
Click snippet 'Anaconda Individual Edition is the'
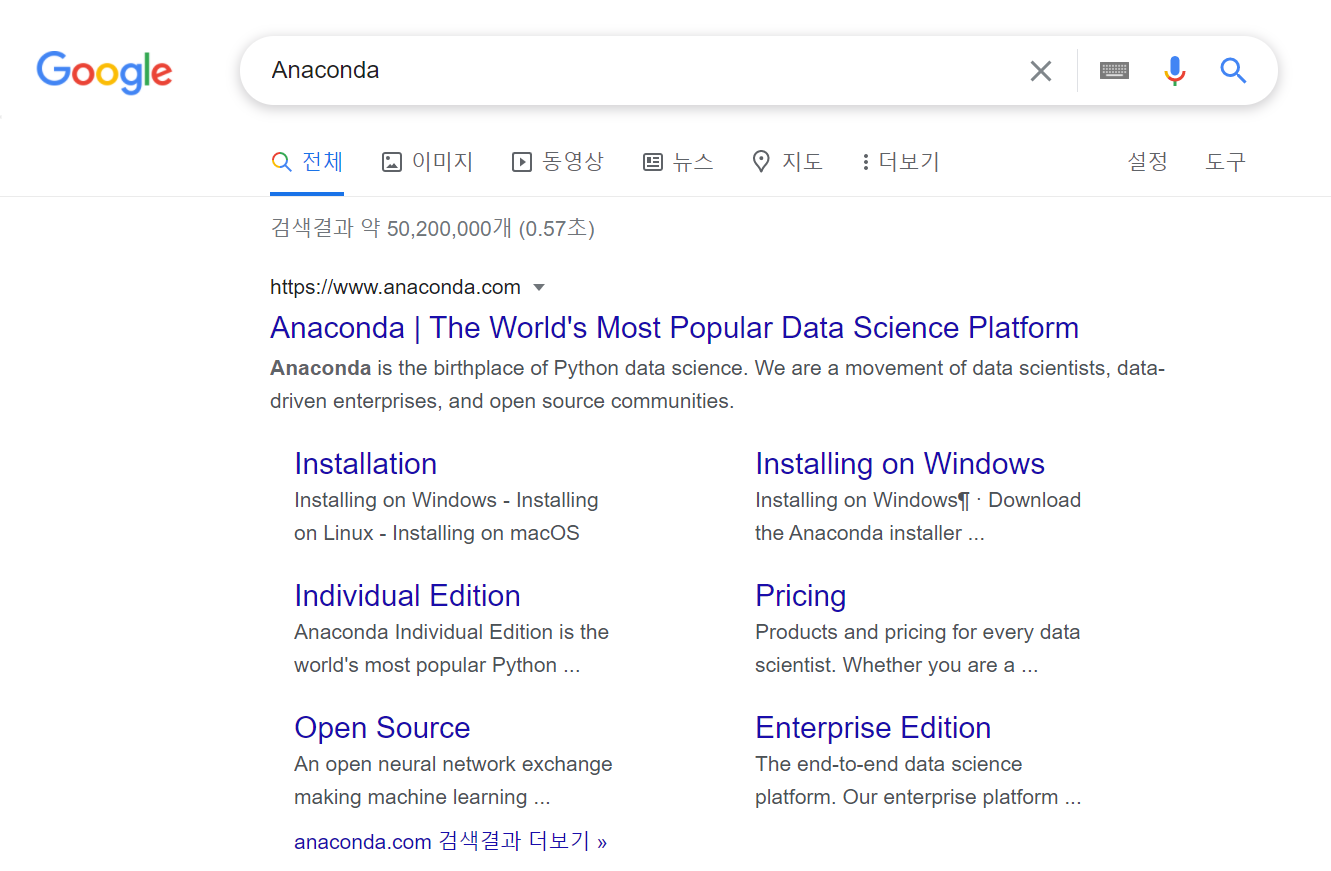click(451, 632)
